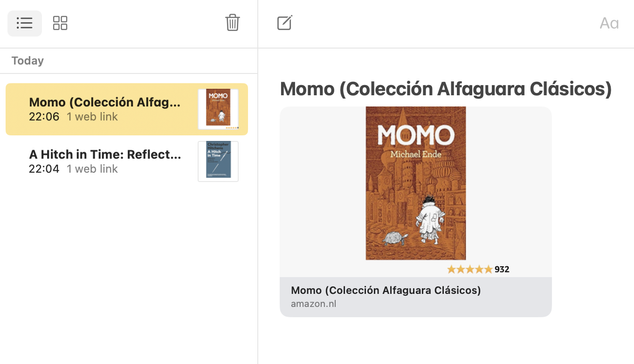Click 22:06 timestamp on Momo note
The width and height of the screenshot is (634, 364).
pyautogui.click(x=44, y=117)
